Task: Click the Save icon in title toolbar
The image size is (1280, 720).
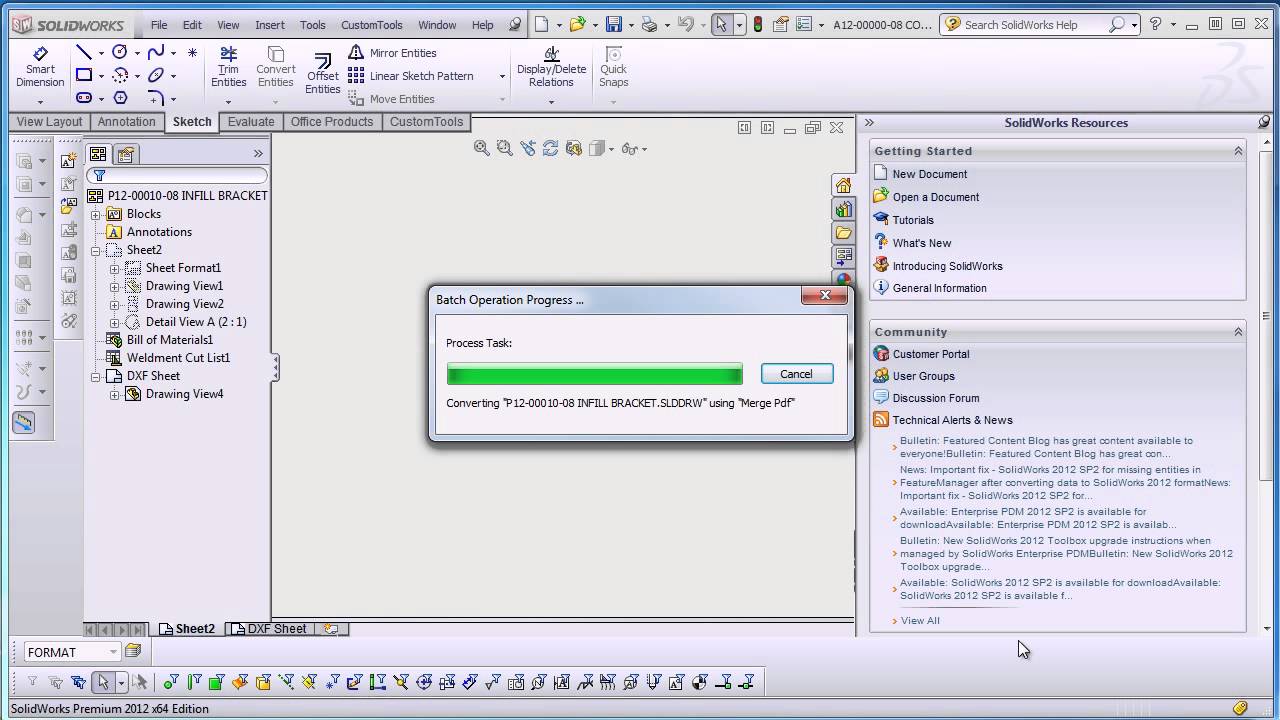Action: (x=614, y=24)
